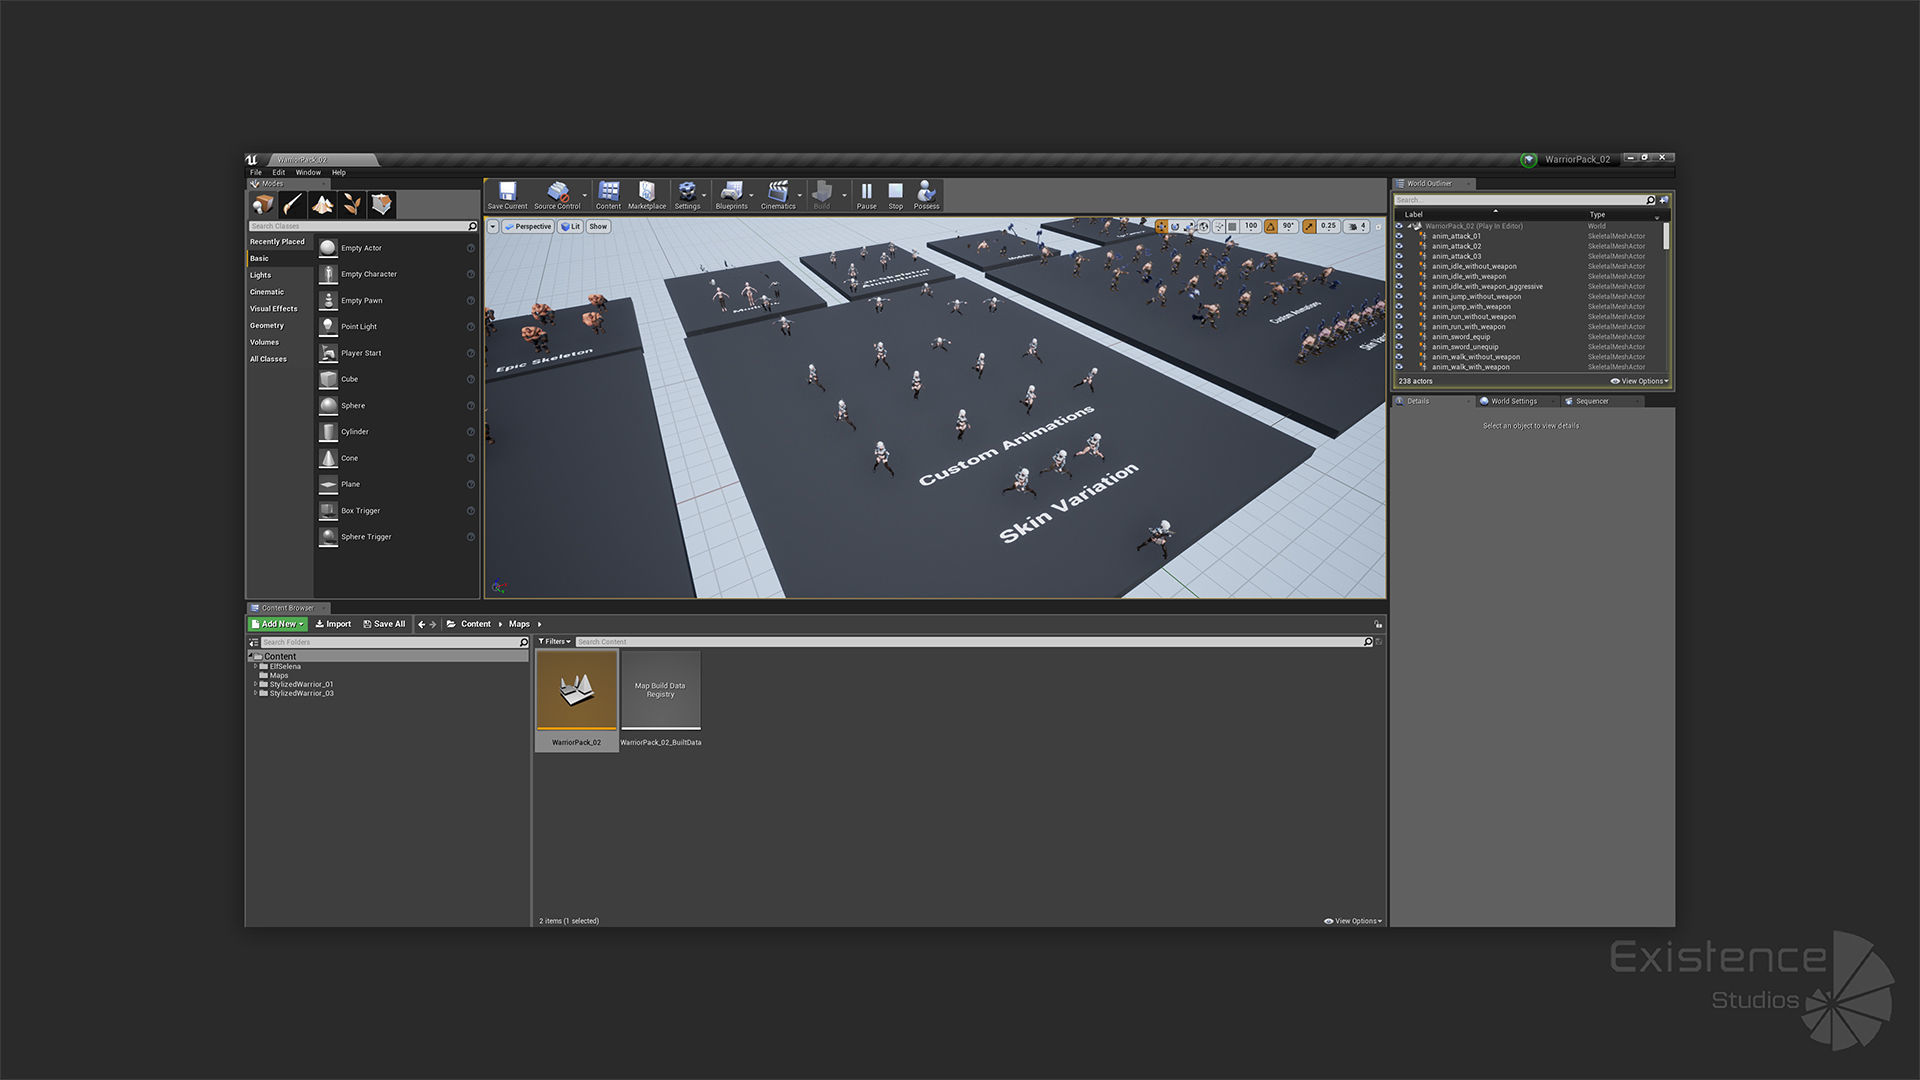Toggle rotation snap (angle icon) in viewport
This screenshot has height=1080, width=1920.
pyautogui.click(x=1270, y=227)
